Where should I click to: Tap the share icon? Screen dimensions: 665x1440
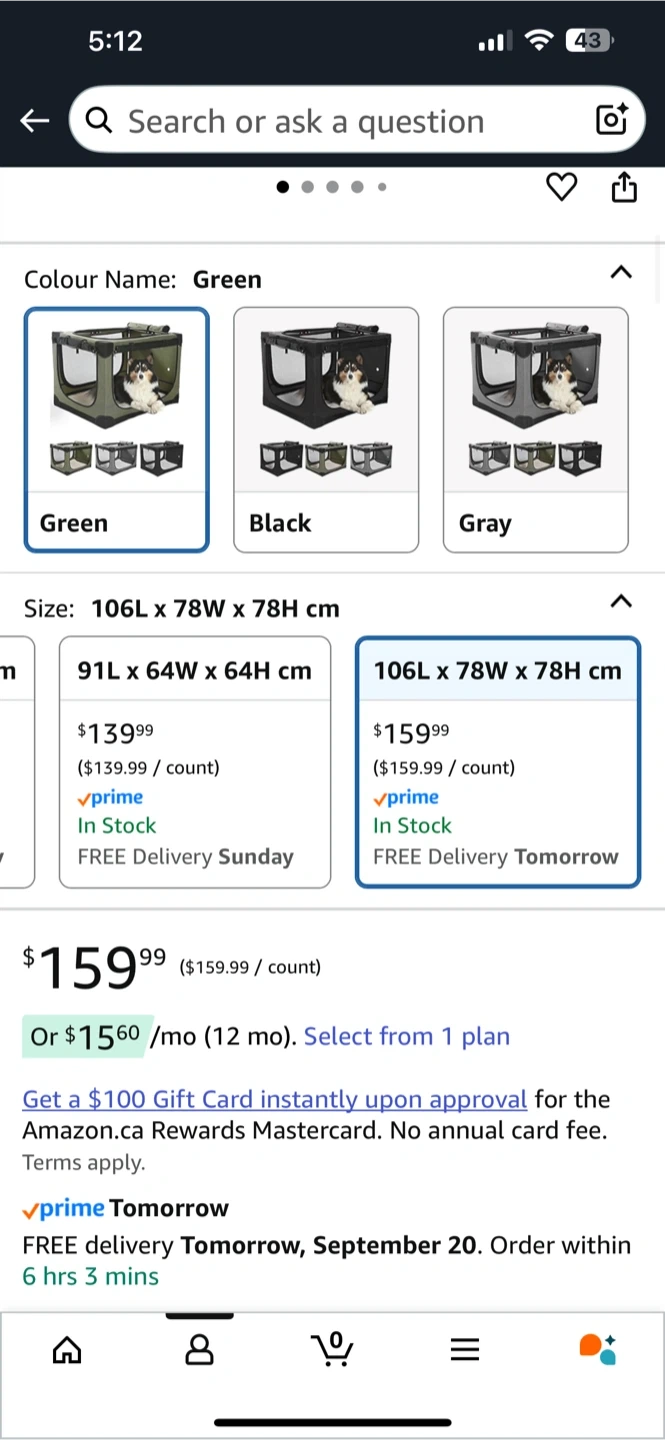[x=624, y=187]
